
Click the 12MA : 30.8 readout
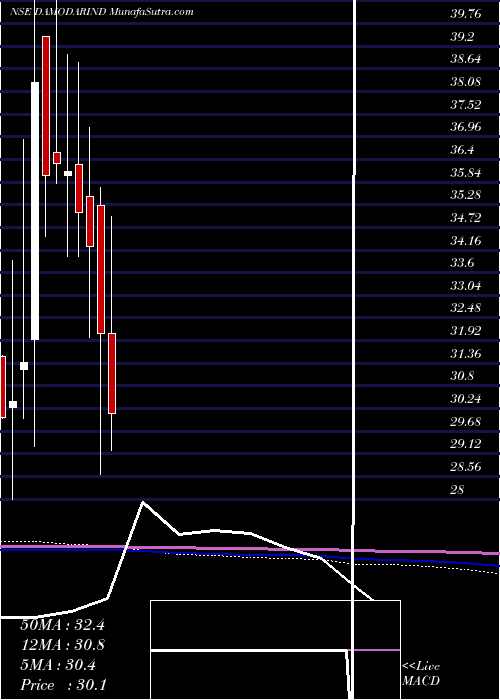tap(62, 645)
